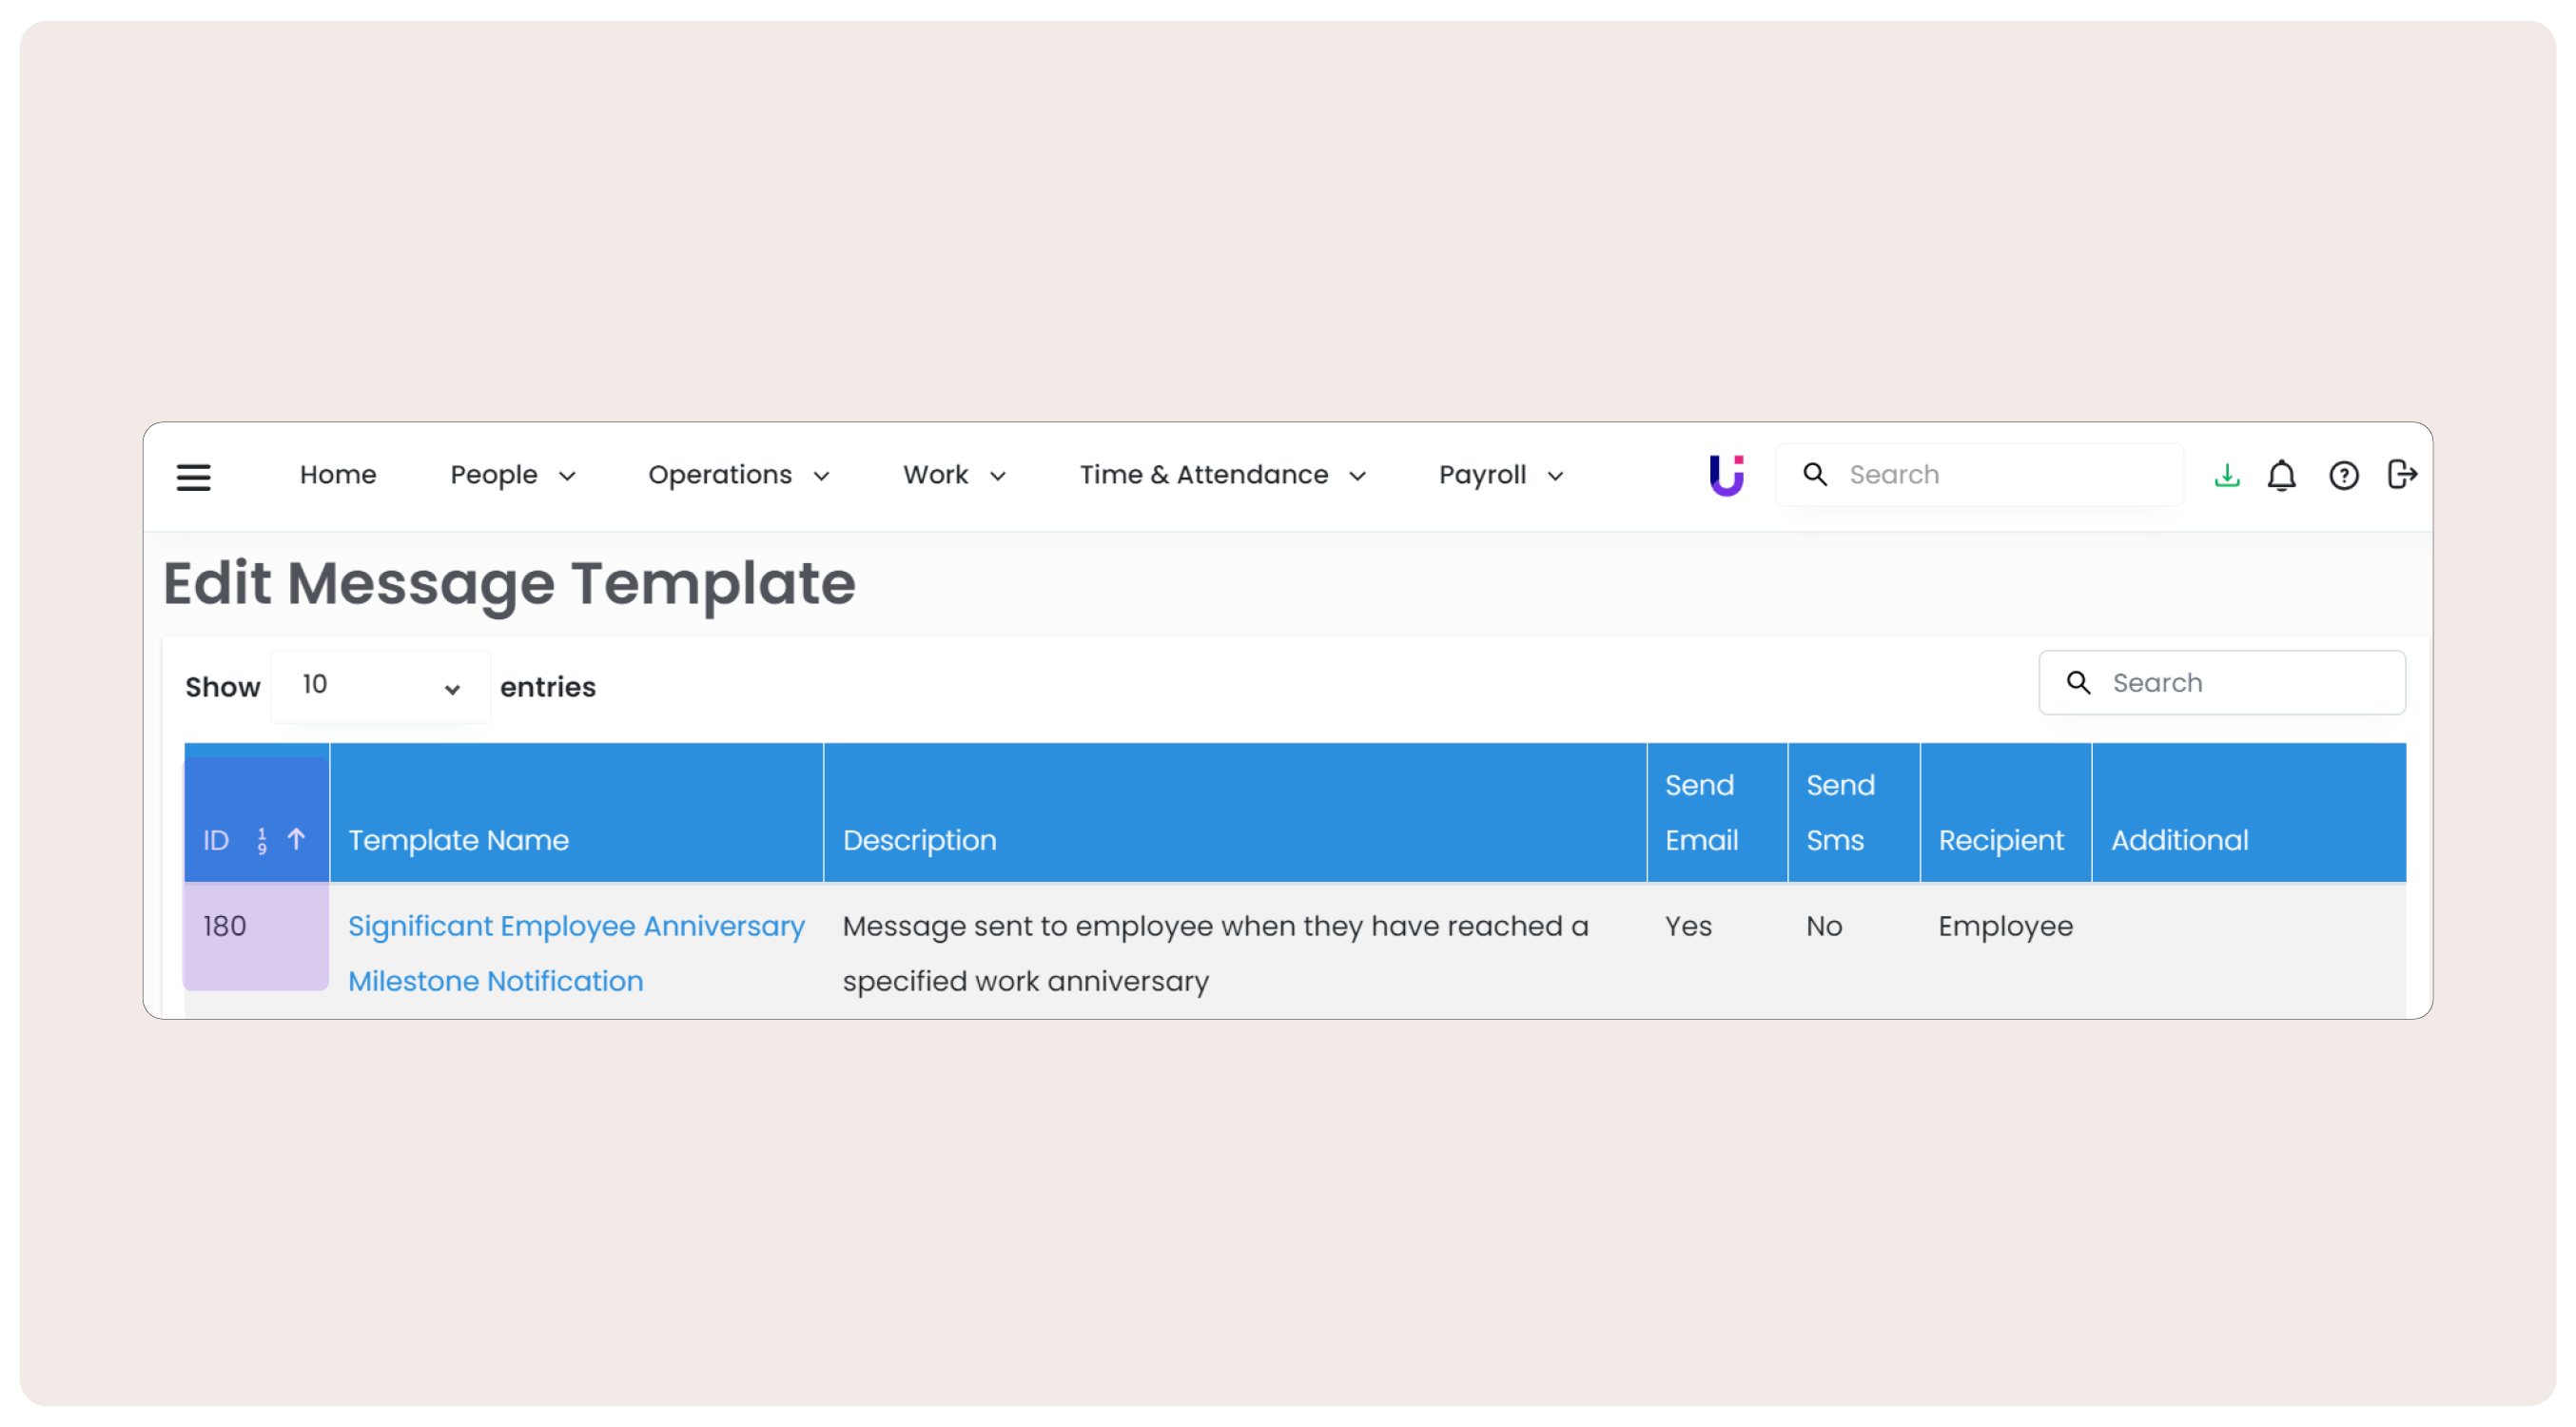Viewport: 2576px width, 1427px height.
Task: Open the hamburger menu icon
Action: coord(193,477)
